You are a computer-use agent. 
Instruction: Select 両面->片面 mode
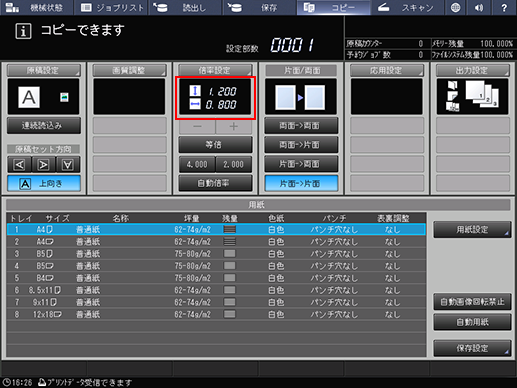click(301, 145)
